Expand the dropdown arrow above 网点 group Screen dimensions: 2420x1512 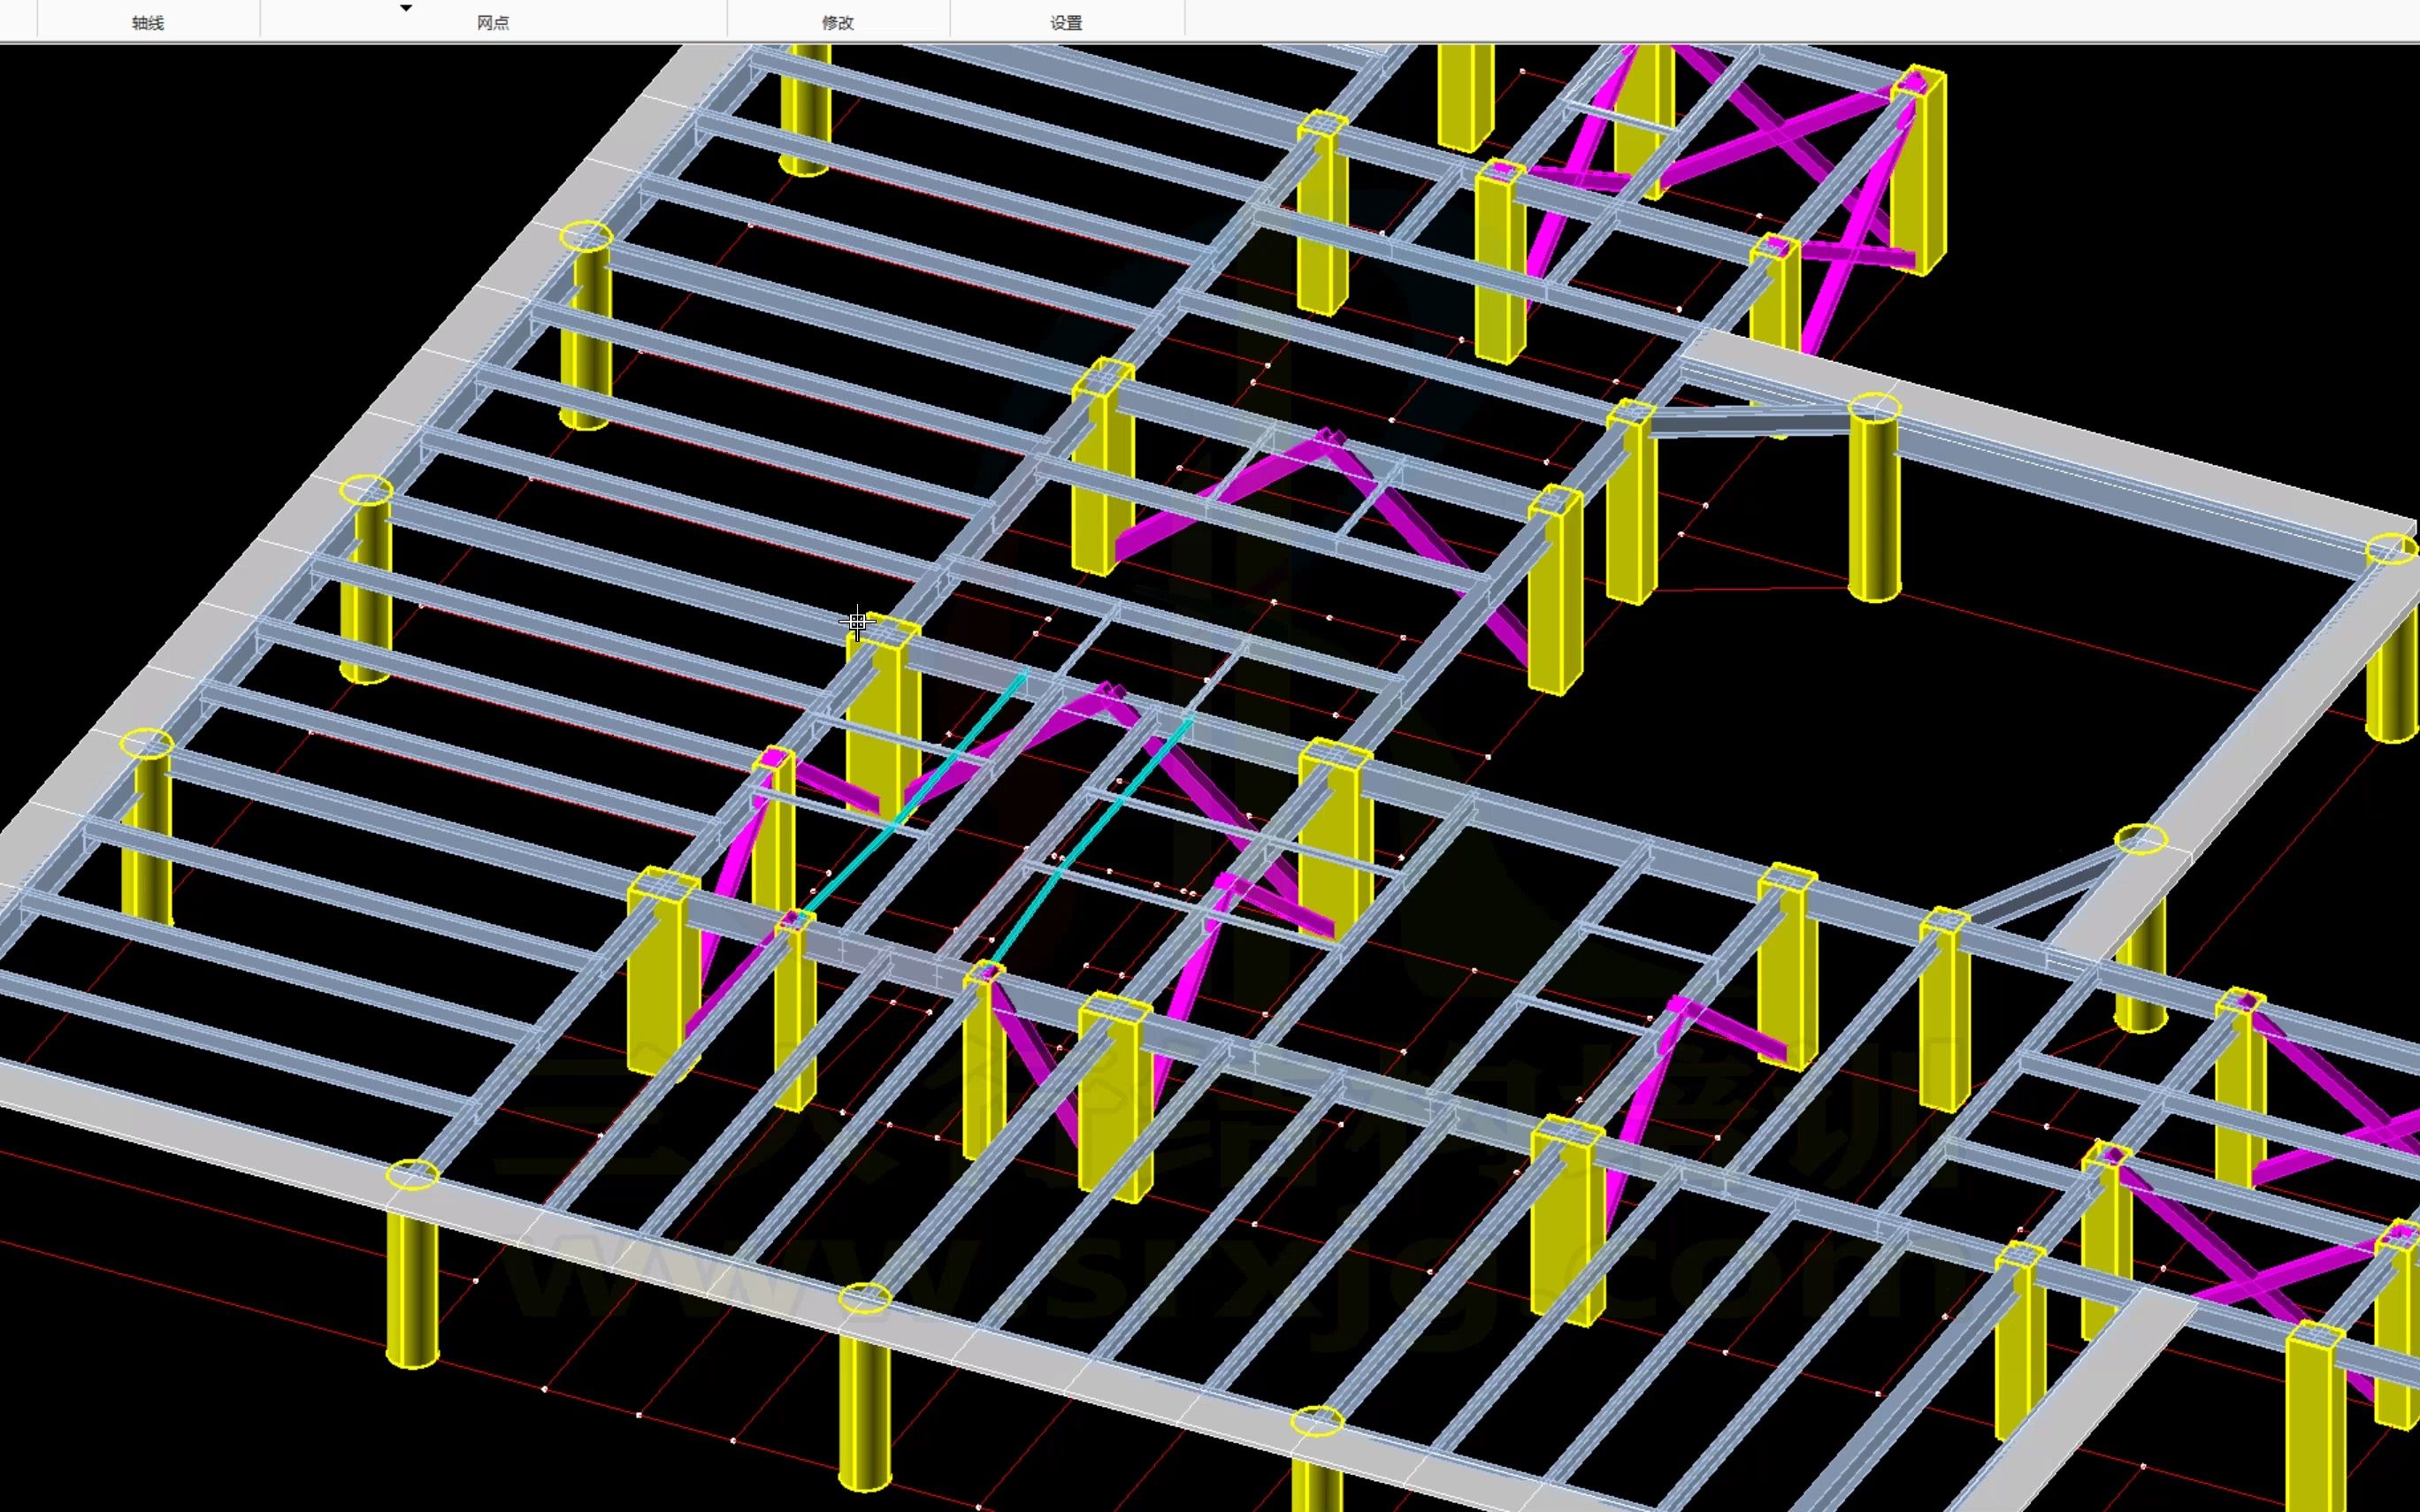click(x=406, y=8)
